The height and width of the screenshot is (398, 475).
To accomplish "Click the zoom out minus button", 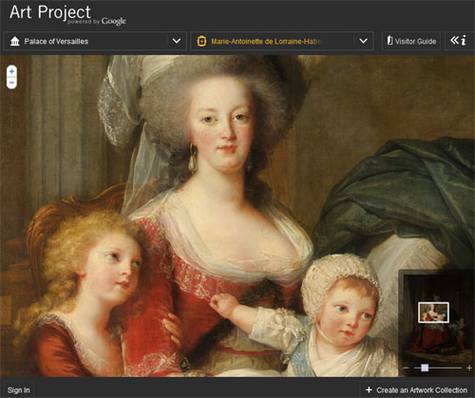I will click(12, 82).
